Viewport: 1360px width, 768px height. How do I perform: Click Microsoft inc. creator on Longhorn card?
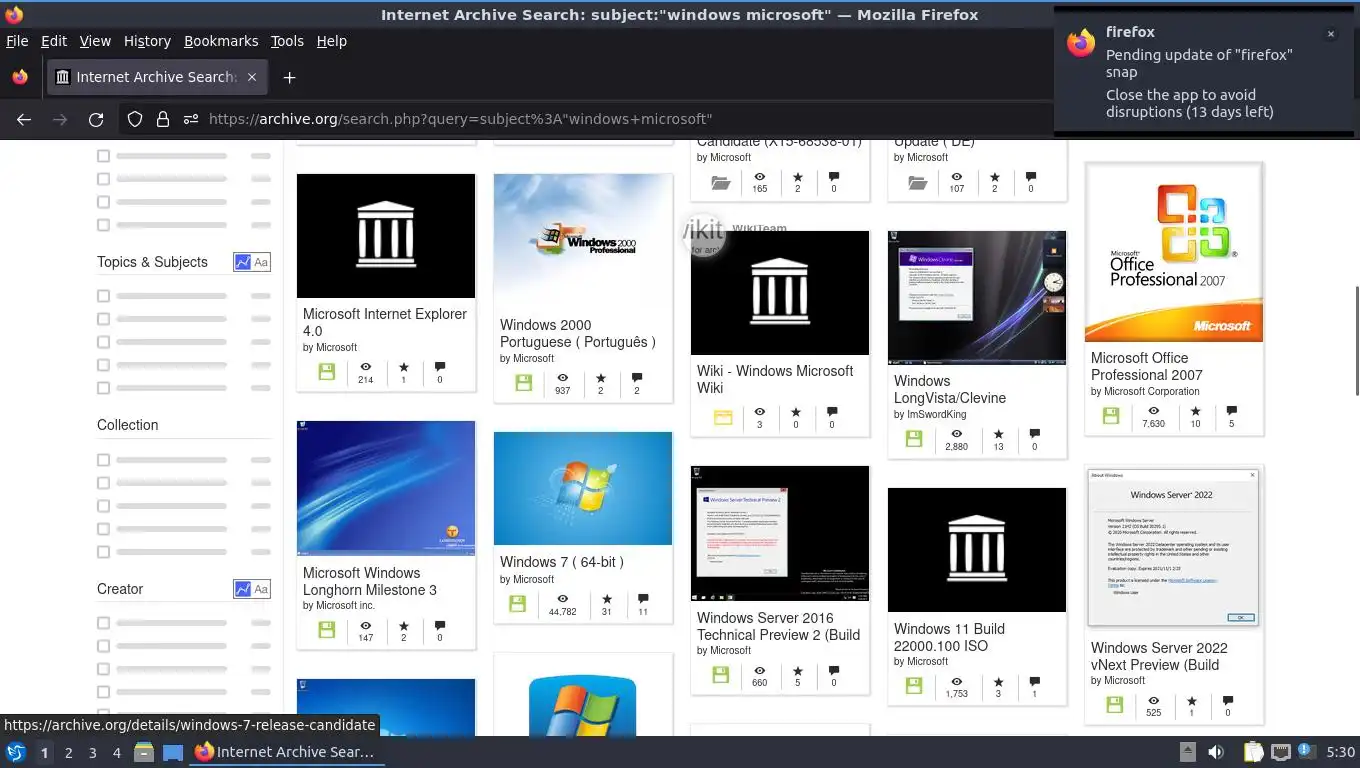345,605
